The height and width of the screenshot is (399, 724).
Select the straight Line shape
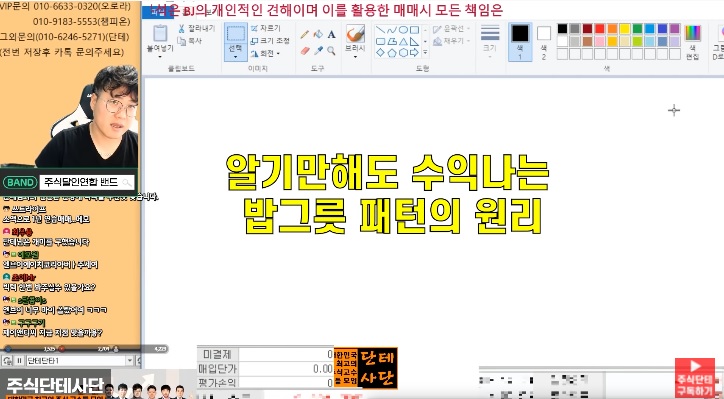tap(380, 30)
